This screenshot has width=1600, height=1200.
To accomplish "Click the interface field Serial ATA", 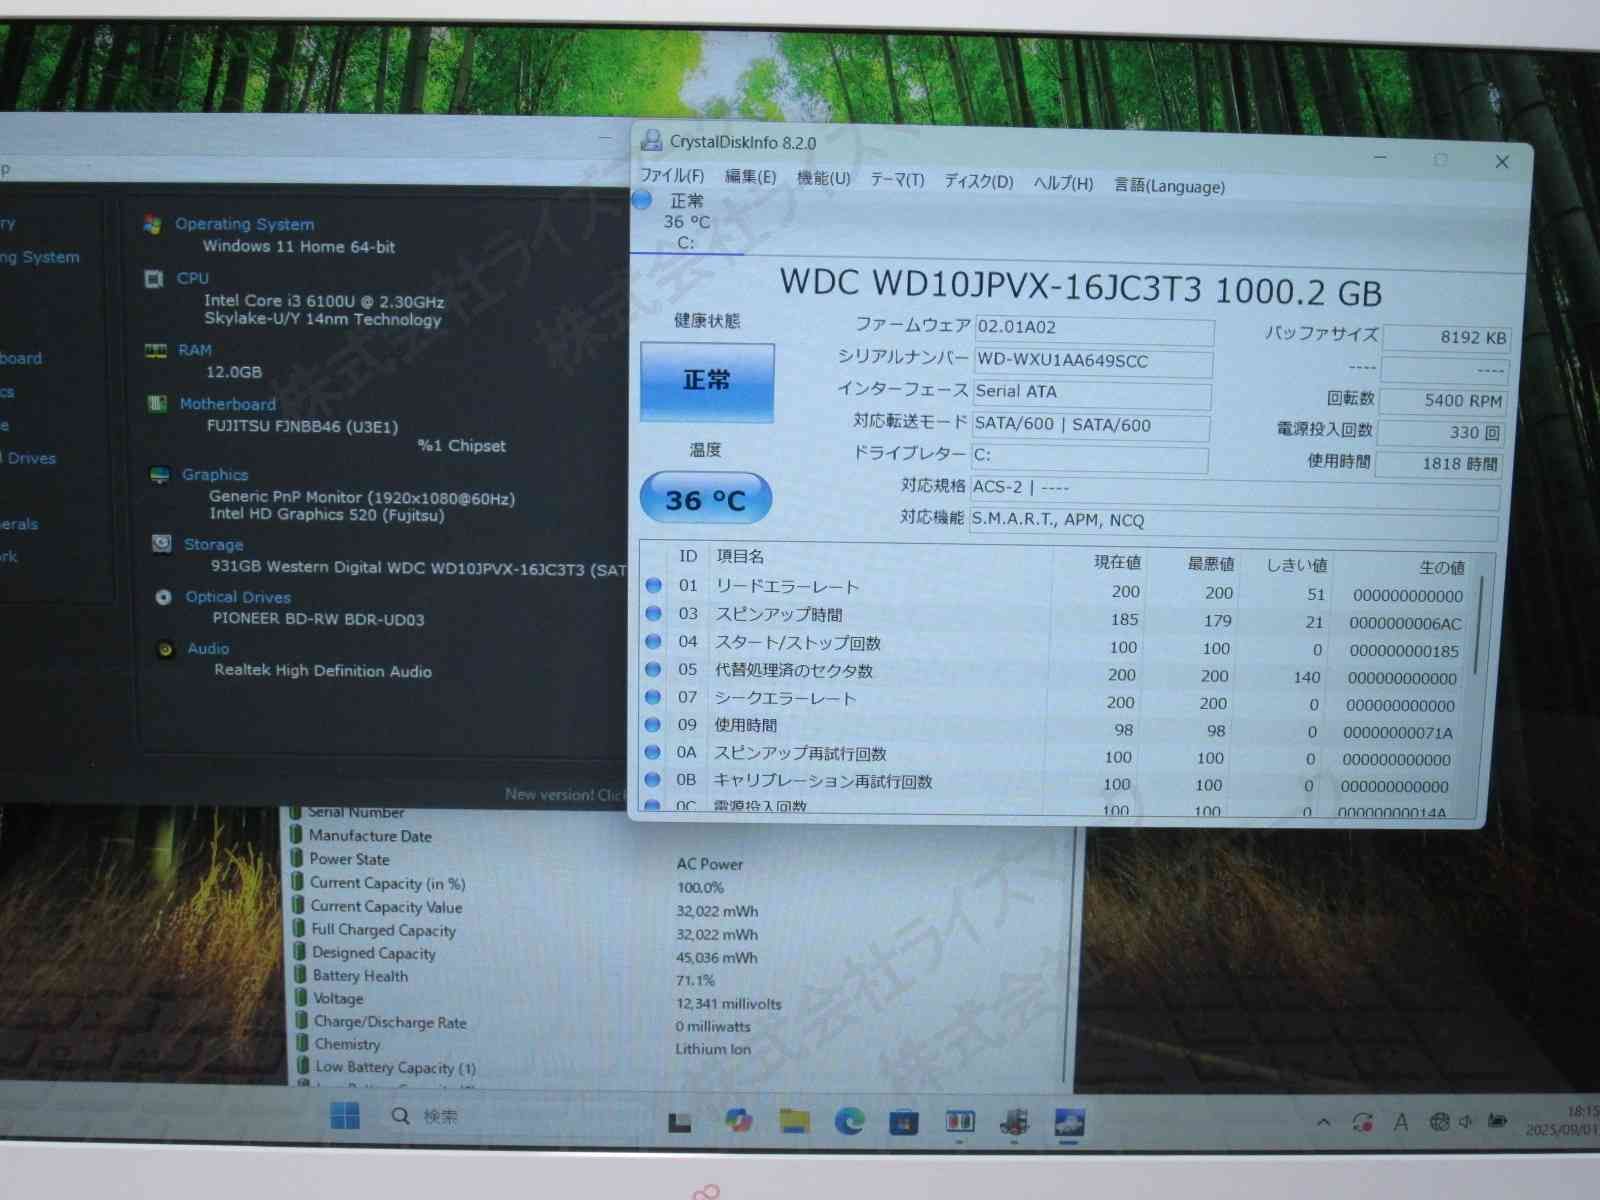I will pyautogui.click(x=1092, y=393).
